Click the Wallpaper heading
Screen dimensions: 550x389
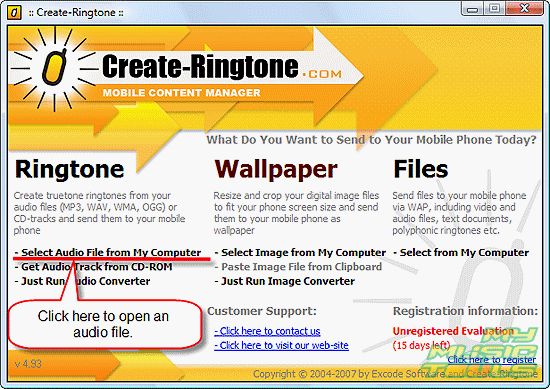[x=276, y=170]
